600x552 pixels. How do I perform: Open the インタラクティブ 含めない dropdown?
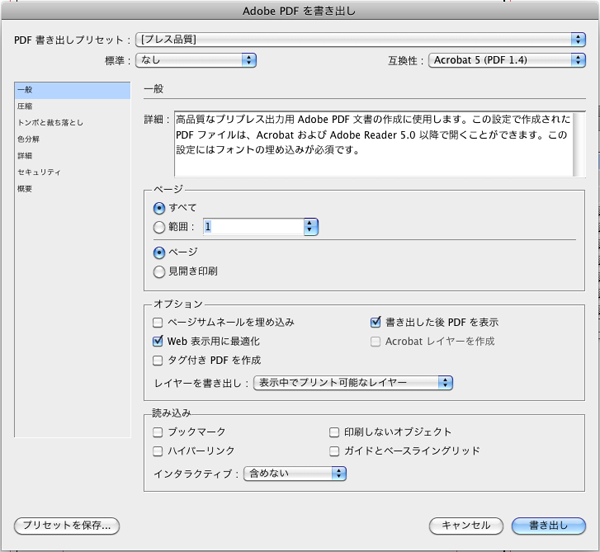[x=295, y=474]
